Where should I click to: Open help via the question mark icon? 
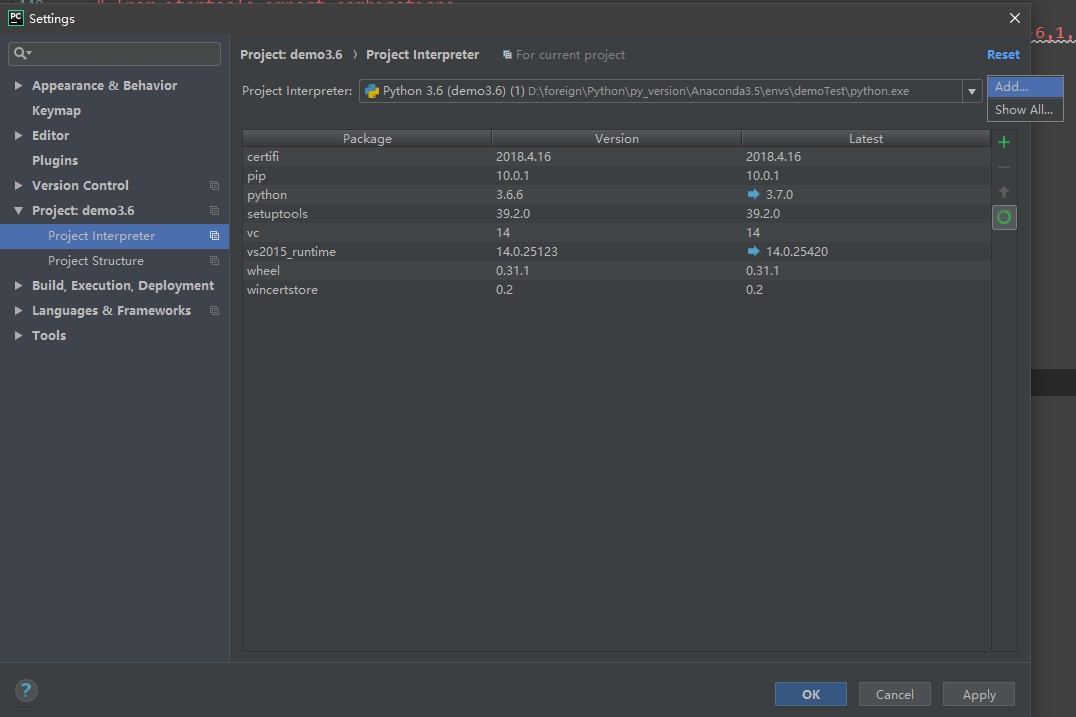(x=26, y=690)
